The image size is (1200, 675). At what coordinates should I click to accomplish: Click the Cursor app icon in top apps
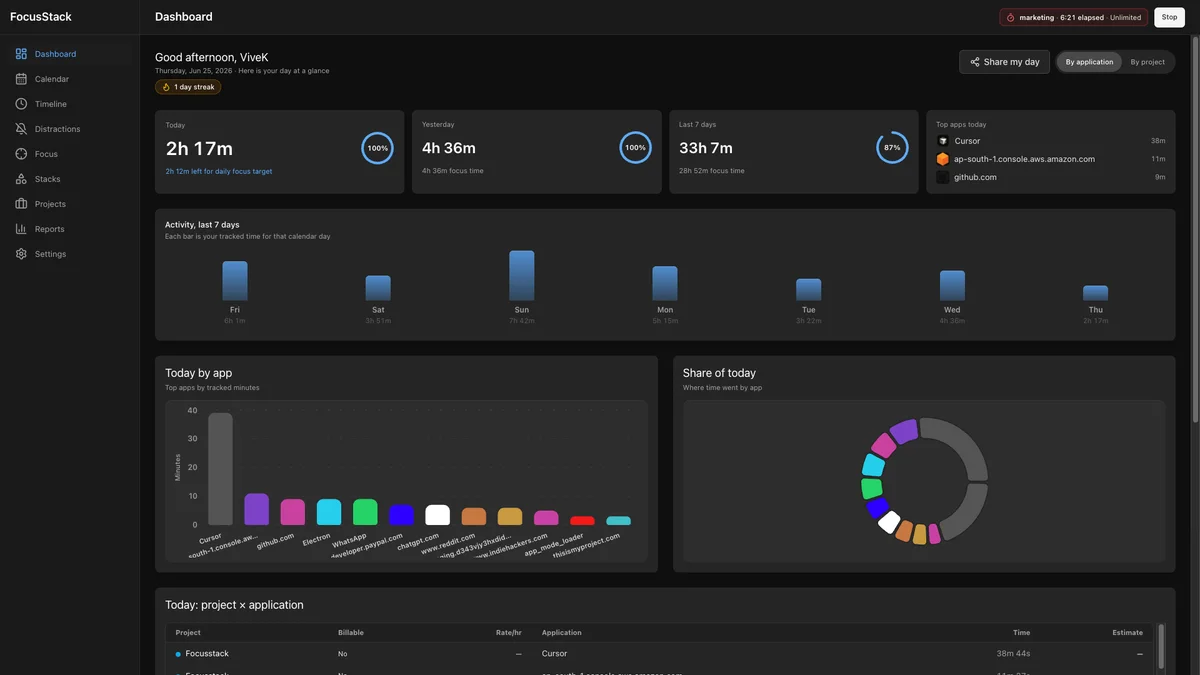(942, 141)
